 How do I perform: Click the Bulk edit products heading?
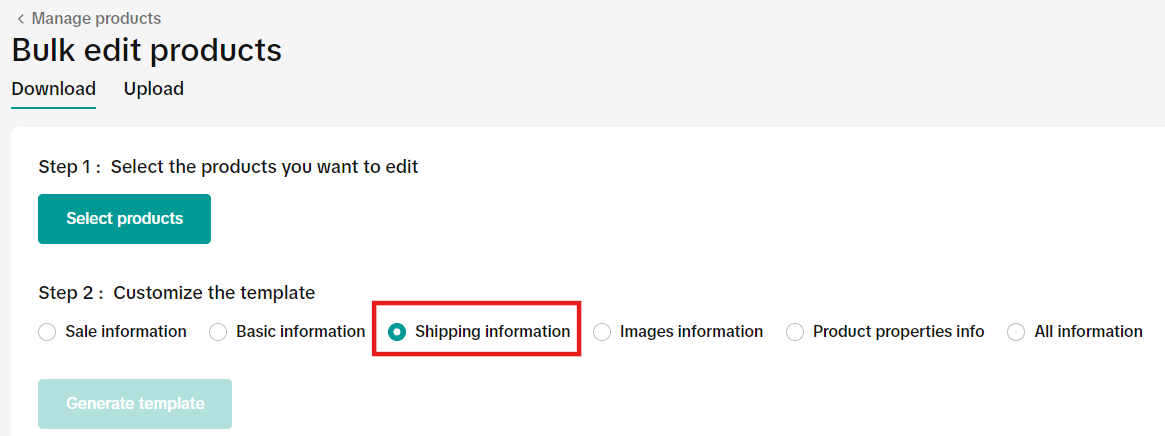(x=147, y=50)
